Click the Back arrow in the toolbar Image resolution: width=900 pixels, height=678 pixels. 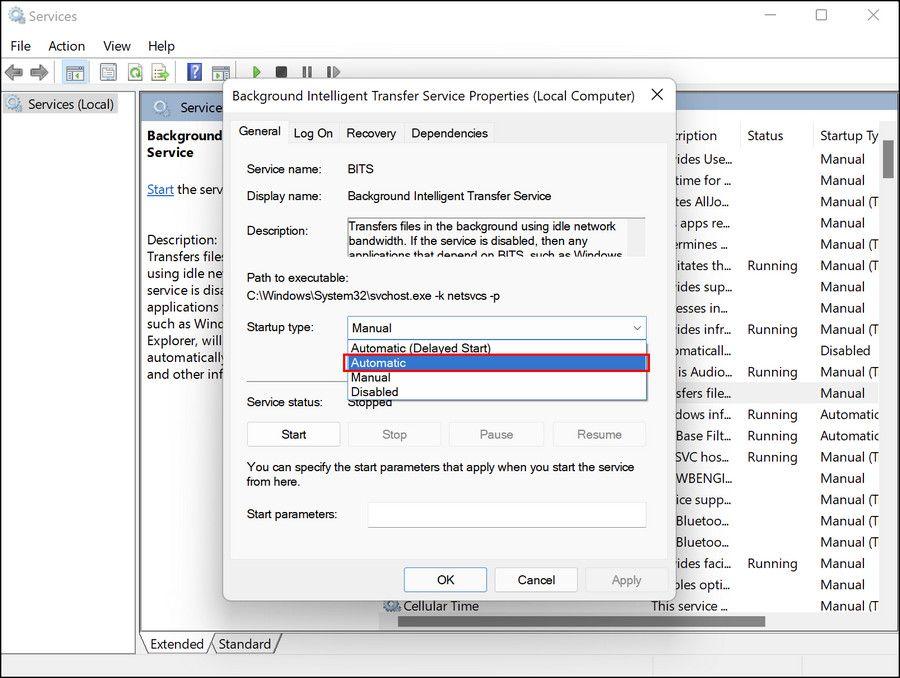point(14,73)
